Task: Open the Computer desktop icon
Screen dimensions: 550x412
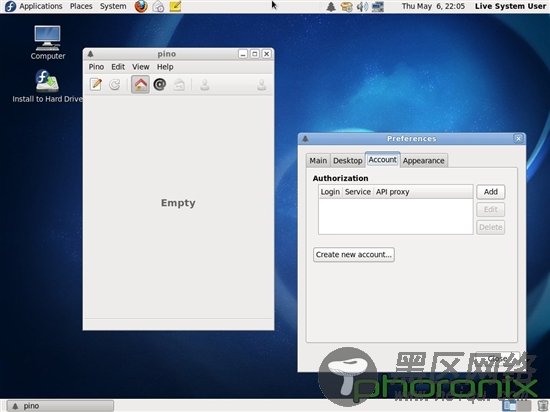Action: click(48, 42)
